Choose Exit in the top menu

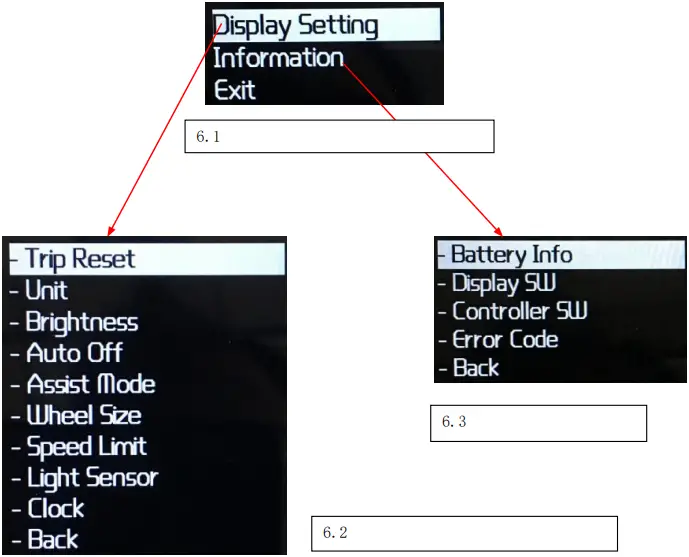click(x=235, y=90)
